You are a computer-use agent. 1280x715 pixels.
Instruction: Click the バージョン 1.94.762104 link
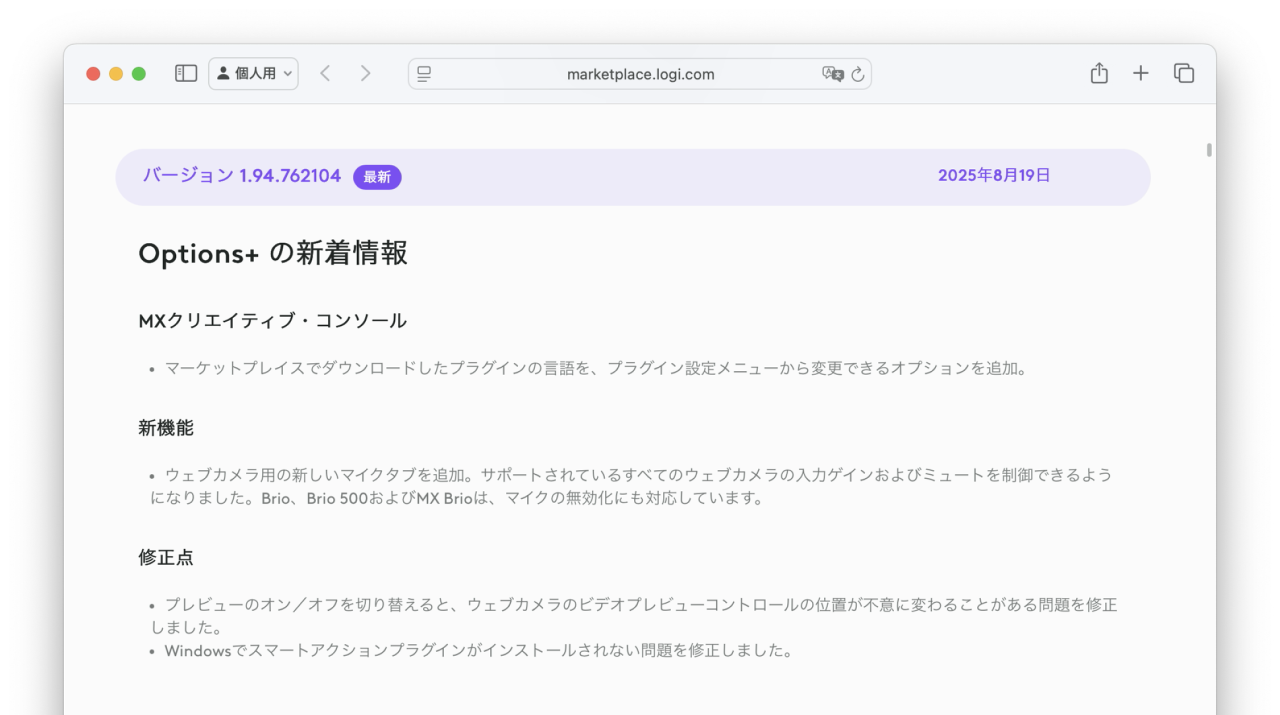(x=239, y=175)
